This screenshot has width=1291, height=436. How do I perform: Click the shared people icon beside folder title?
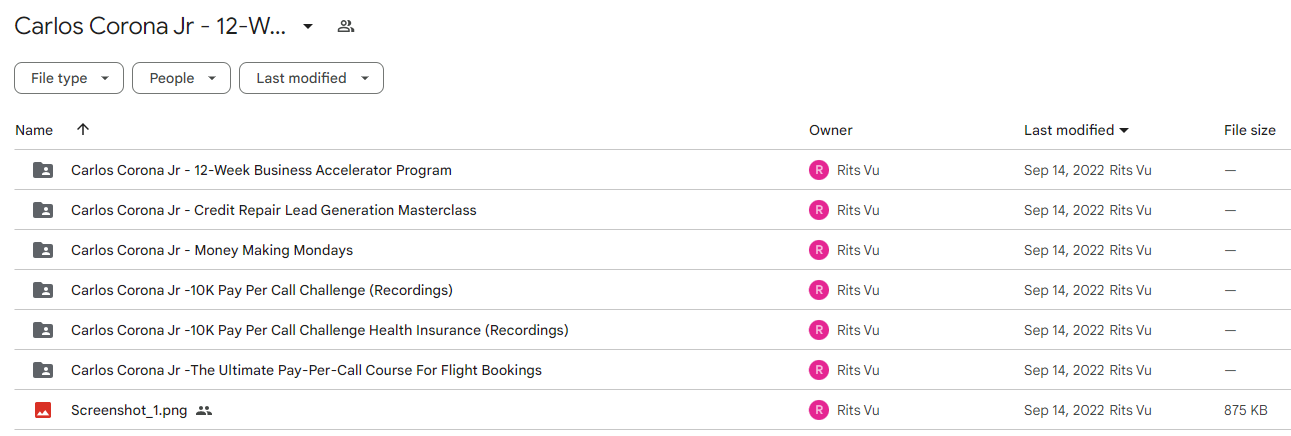(x=346, y=27)
